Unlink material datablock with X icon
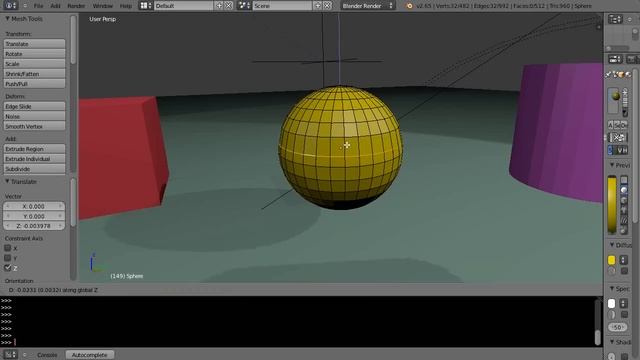Viewport: 640px width, 360px height. (617, 138)
